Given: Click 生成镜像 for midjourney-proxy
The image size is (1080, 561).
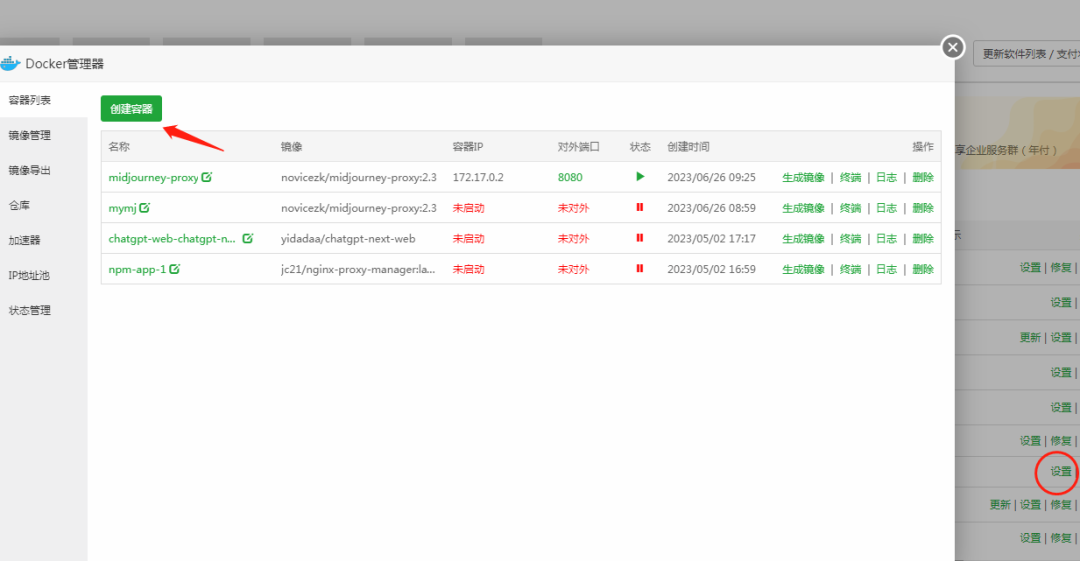Looking at the screenshot, I should (803, 177).
